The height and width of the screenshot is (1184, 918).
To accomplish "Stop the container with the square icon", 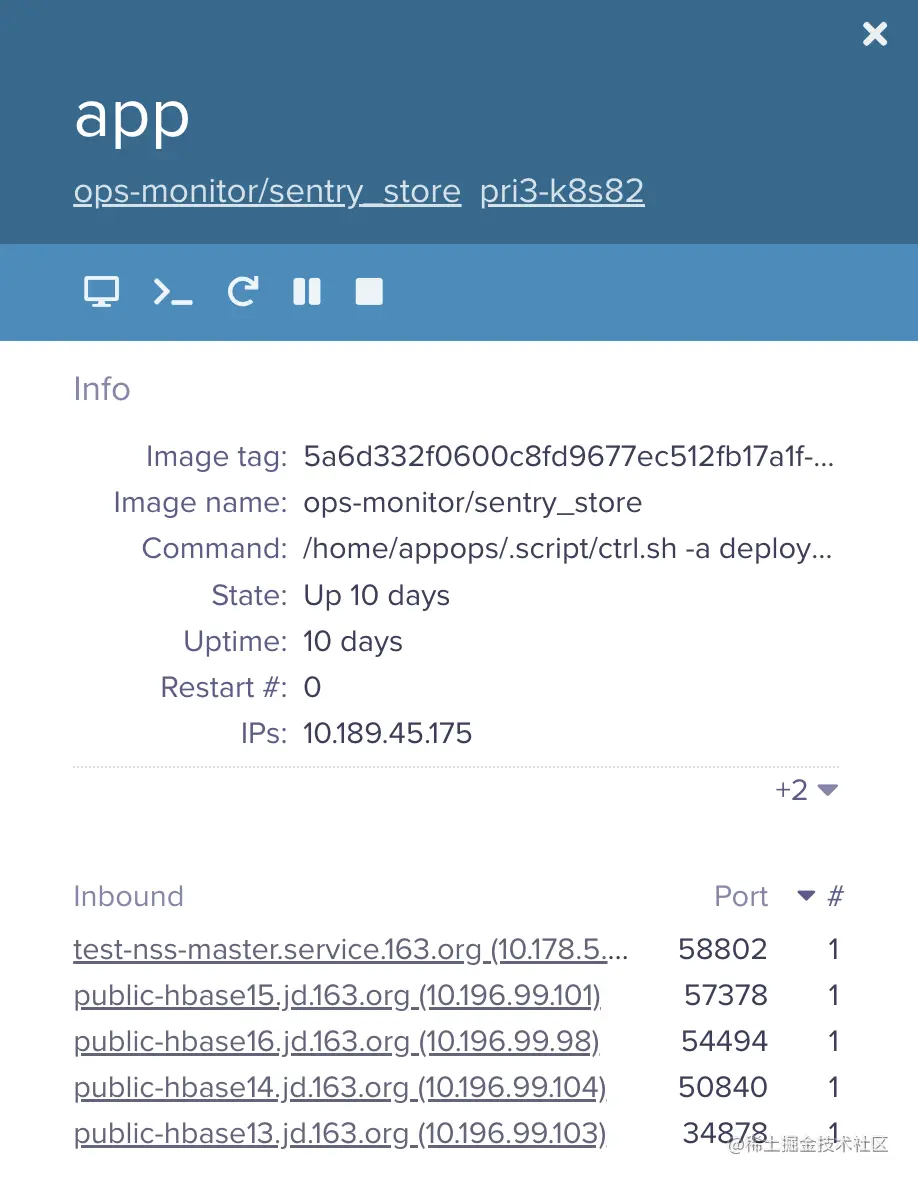I will [369, 291].
